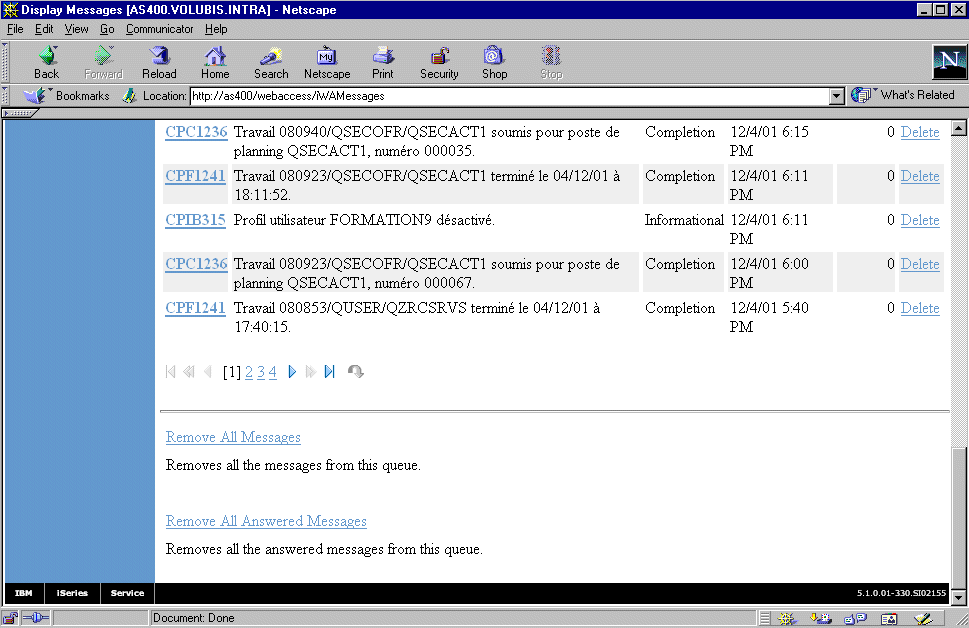Click the component bar grip icon

pos(764,618)
